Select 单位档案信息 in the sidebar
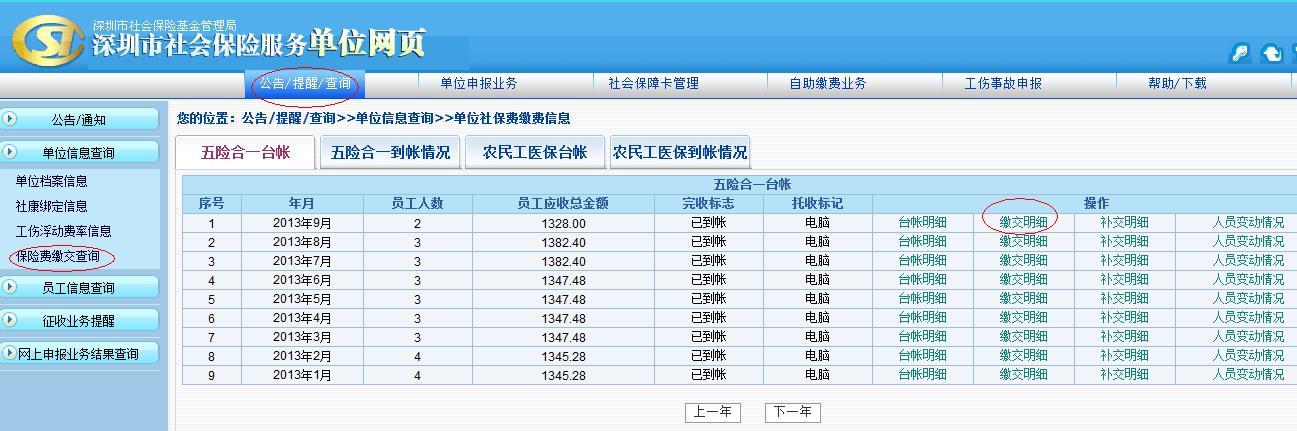 [52, 182]
